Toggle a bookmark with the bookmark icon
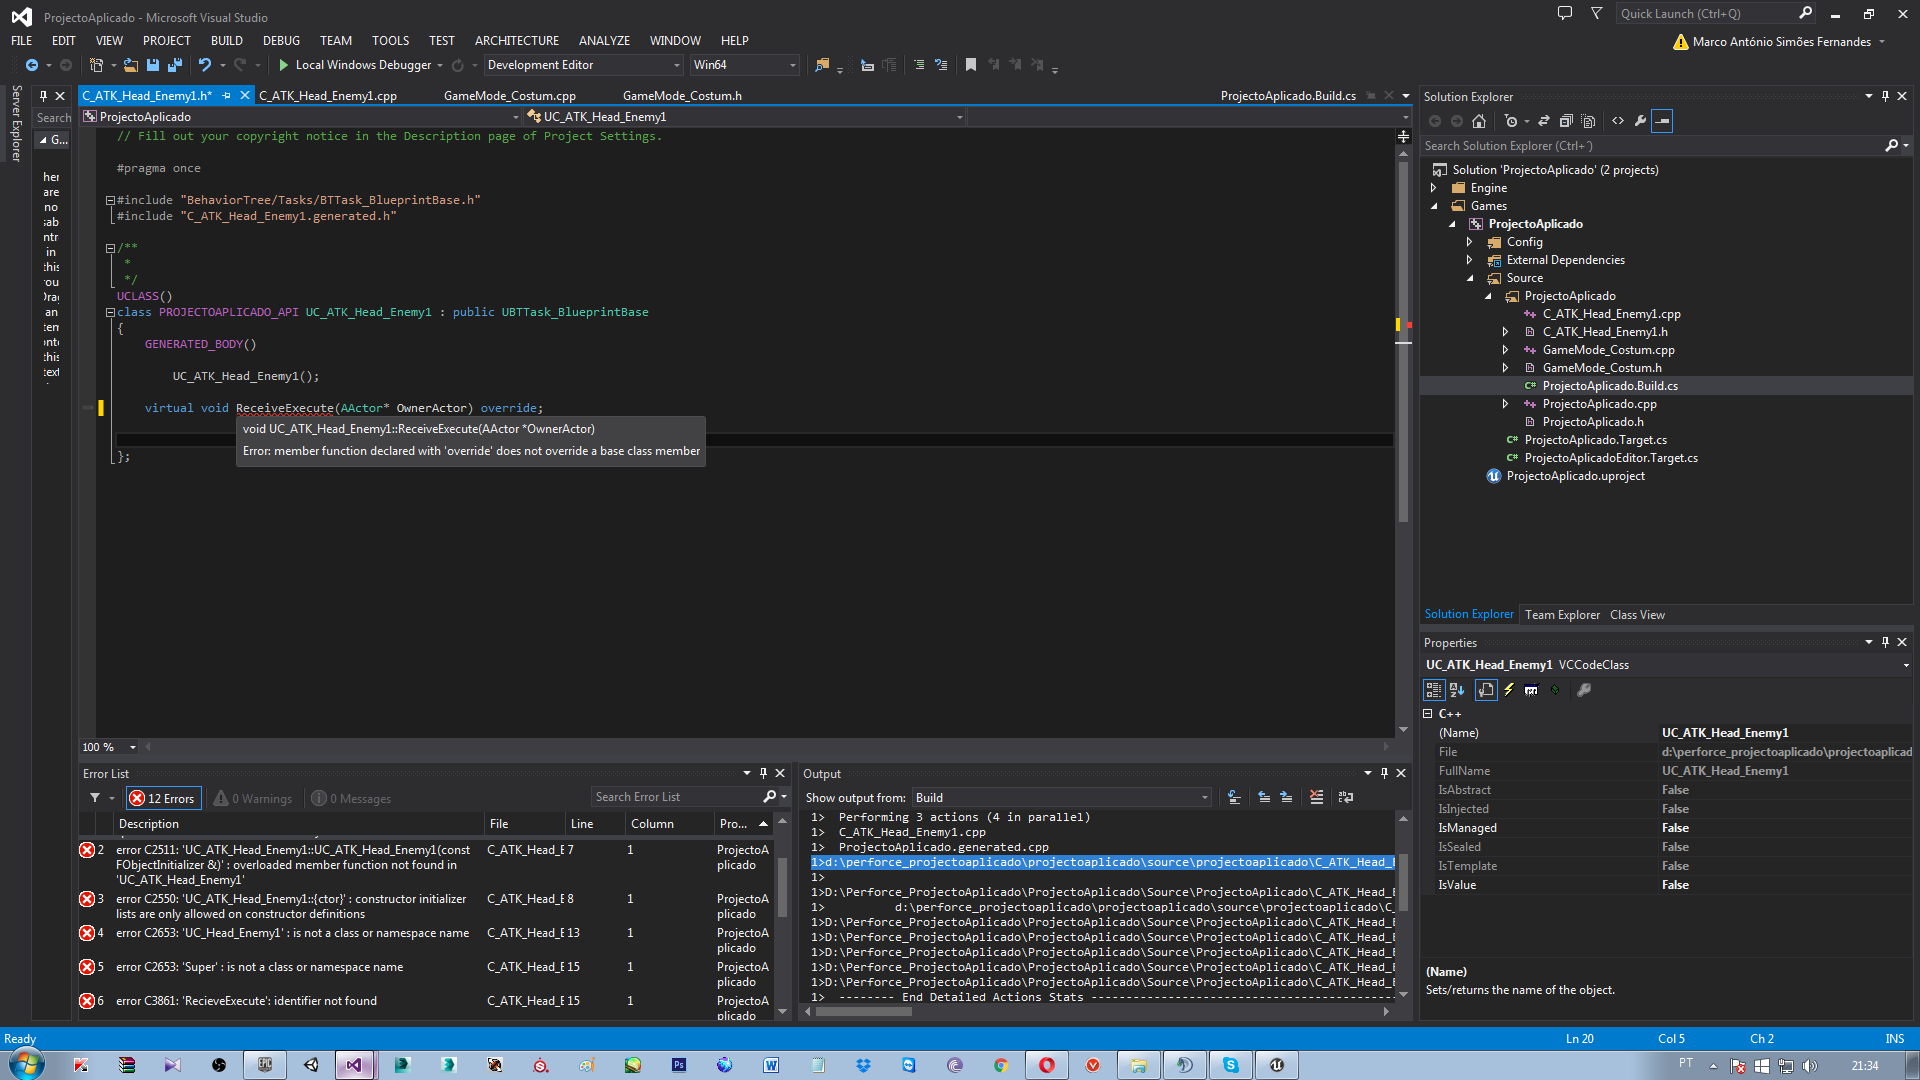The image size is (1920, 1080). coord(971,65)
